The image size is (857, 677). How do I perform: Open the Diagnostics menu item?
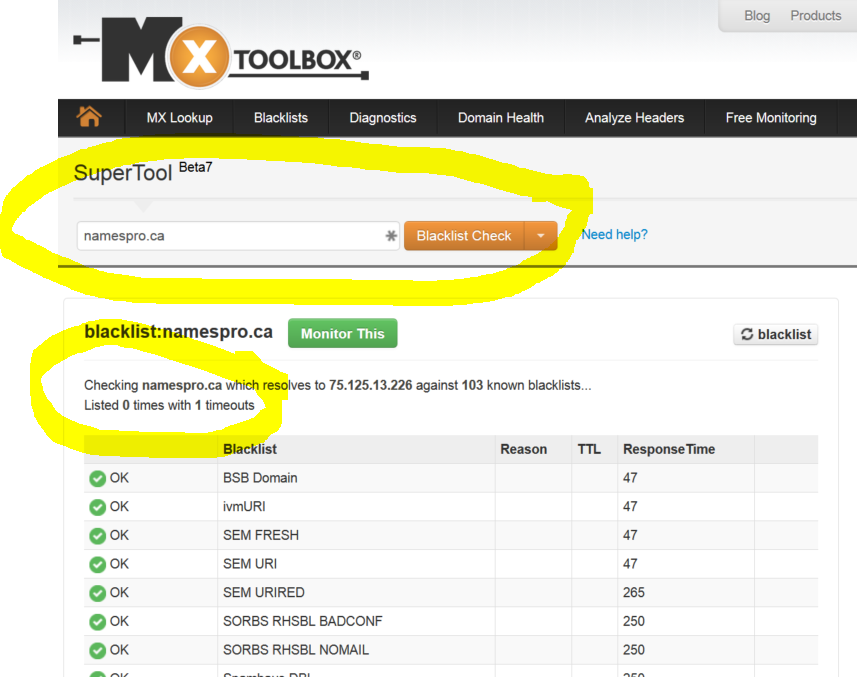click(383, 117)
